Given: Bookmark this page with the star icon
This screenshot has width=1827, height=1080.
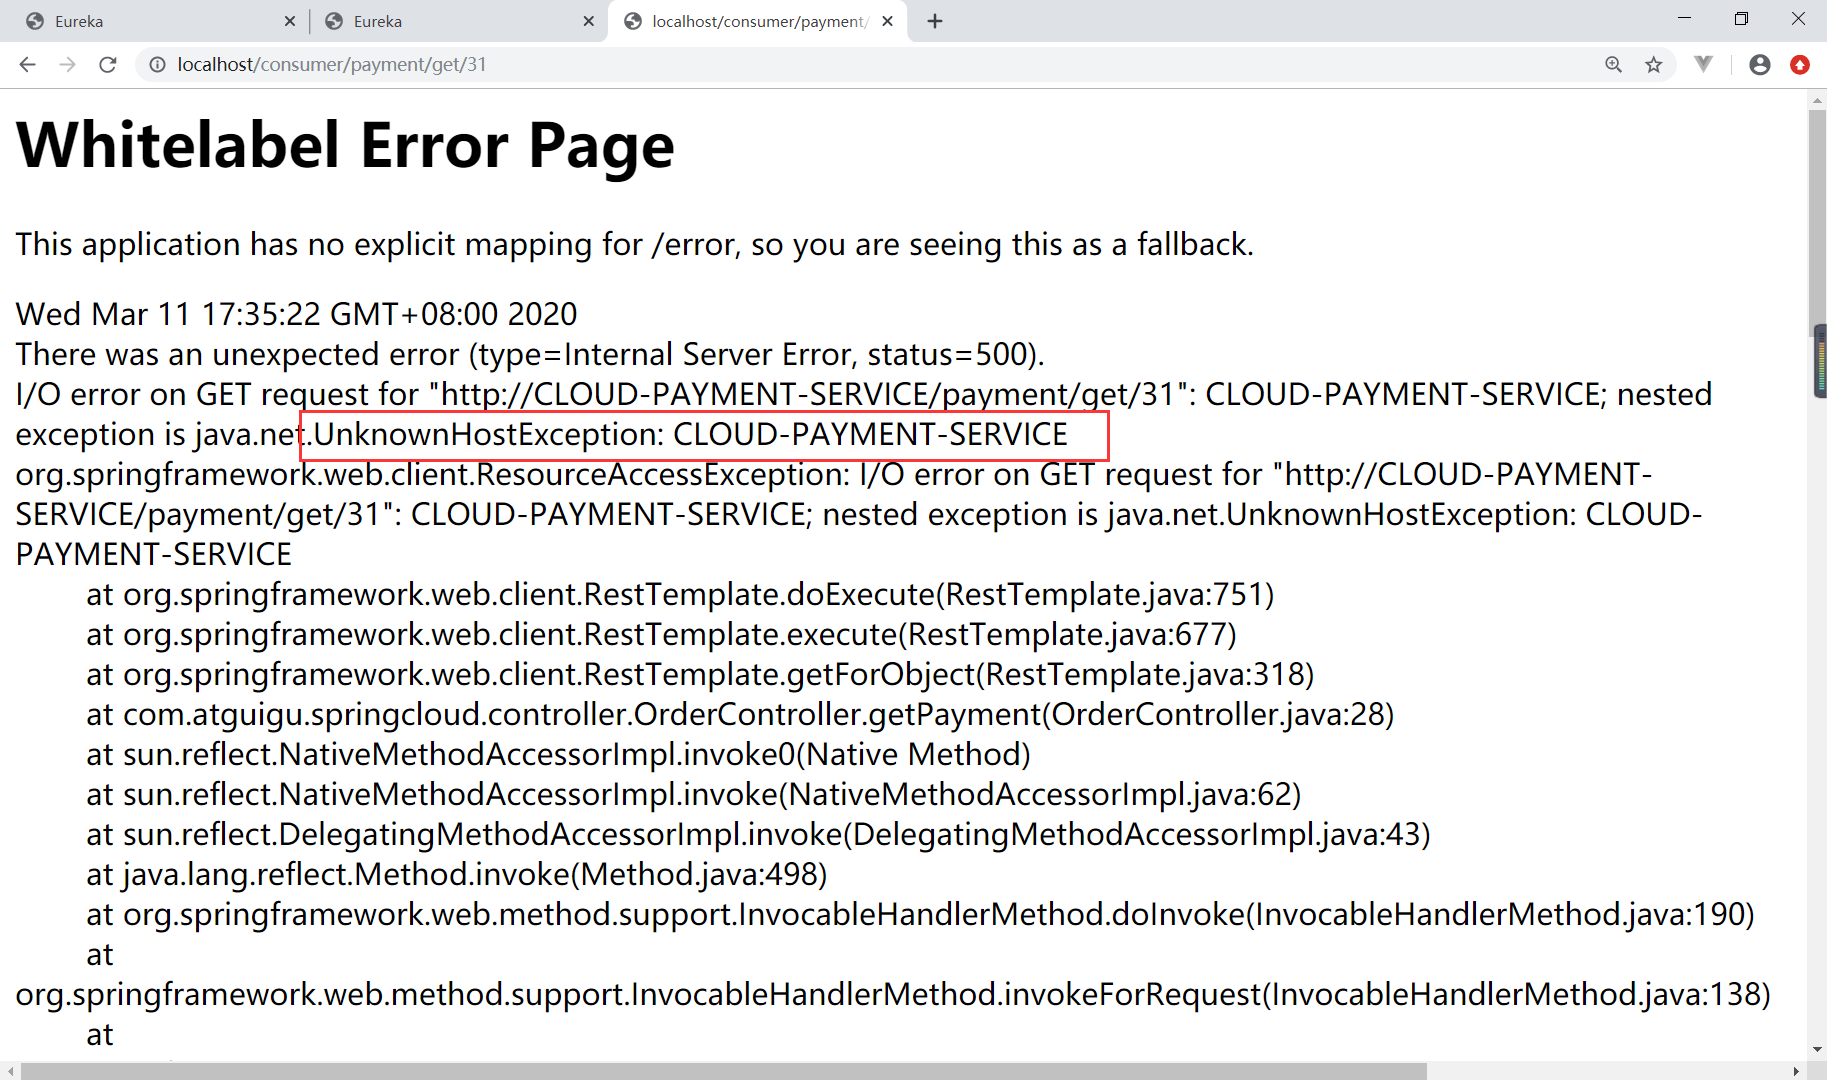Looking at the screenshot, I should 1654,65.
